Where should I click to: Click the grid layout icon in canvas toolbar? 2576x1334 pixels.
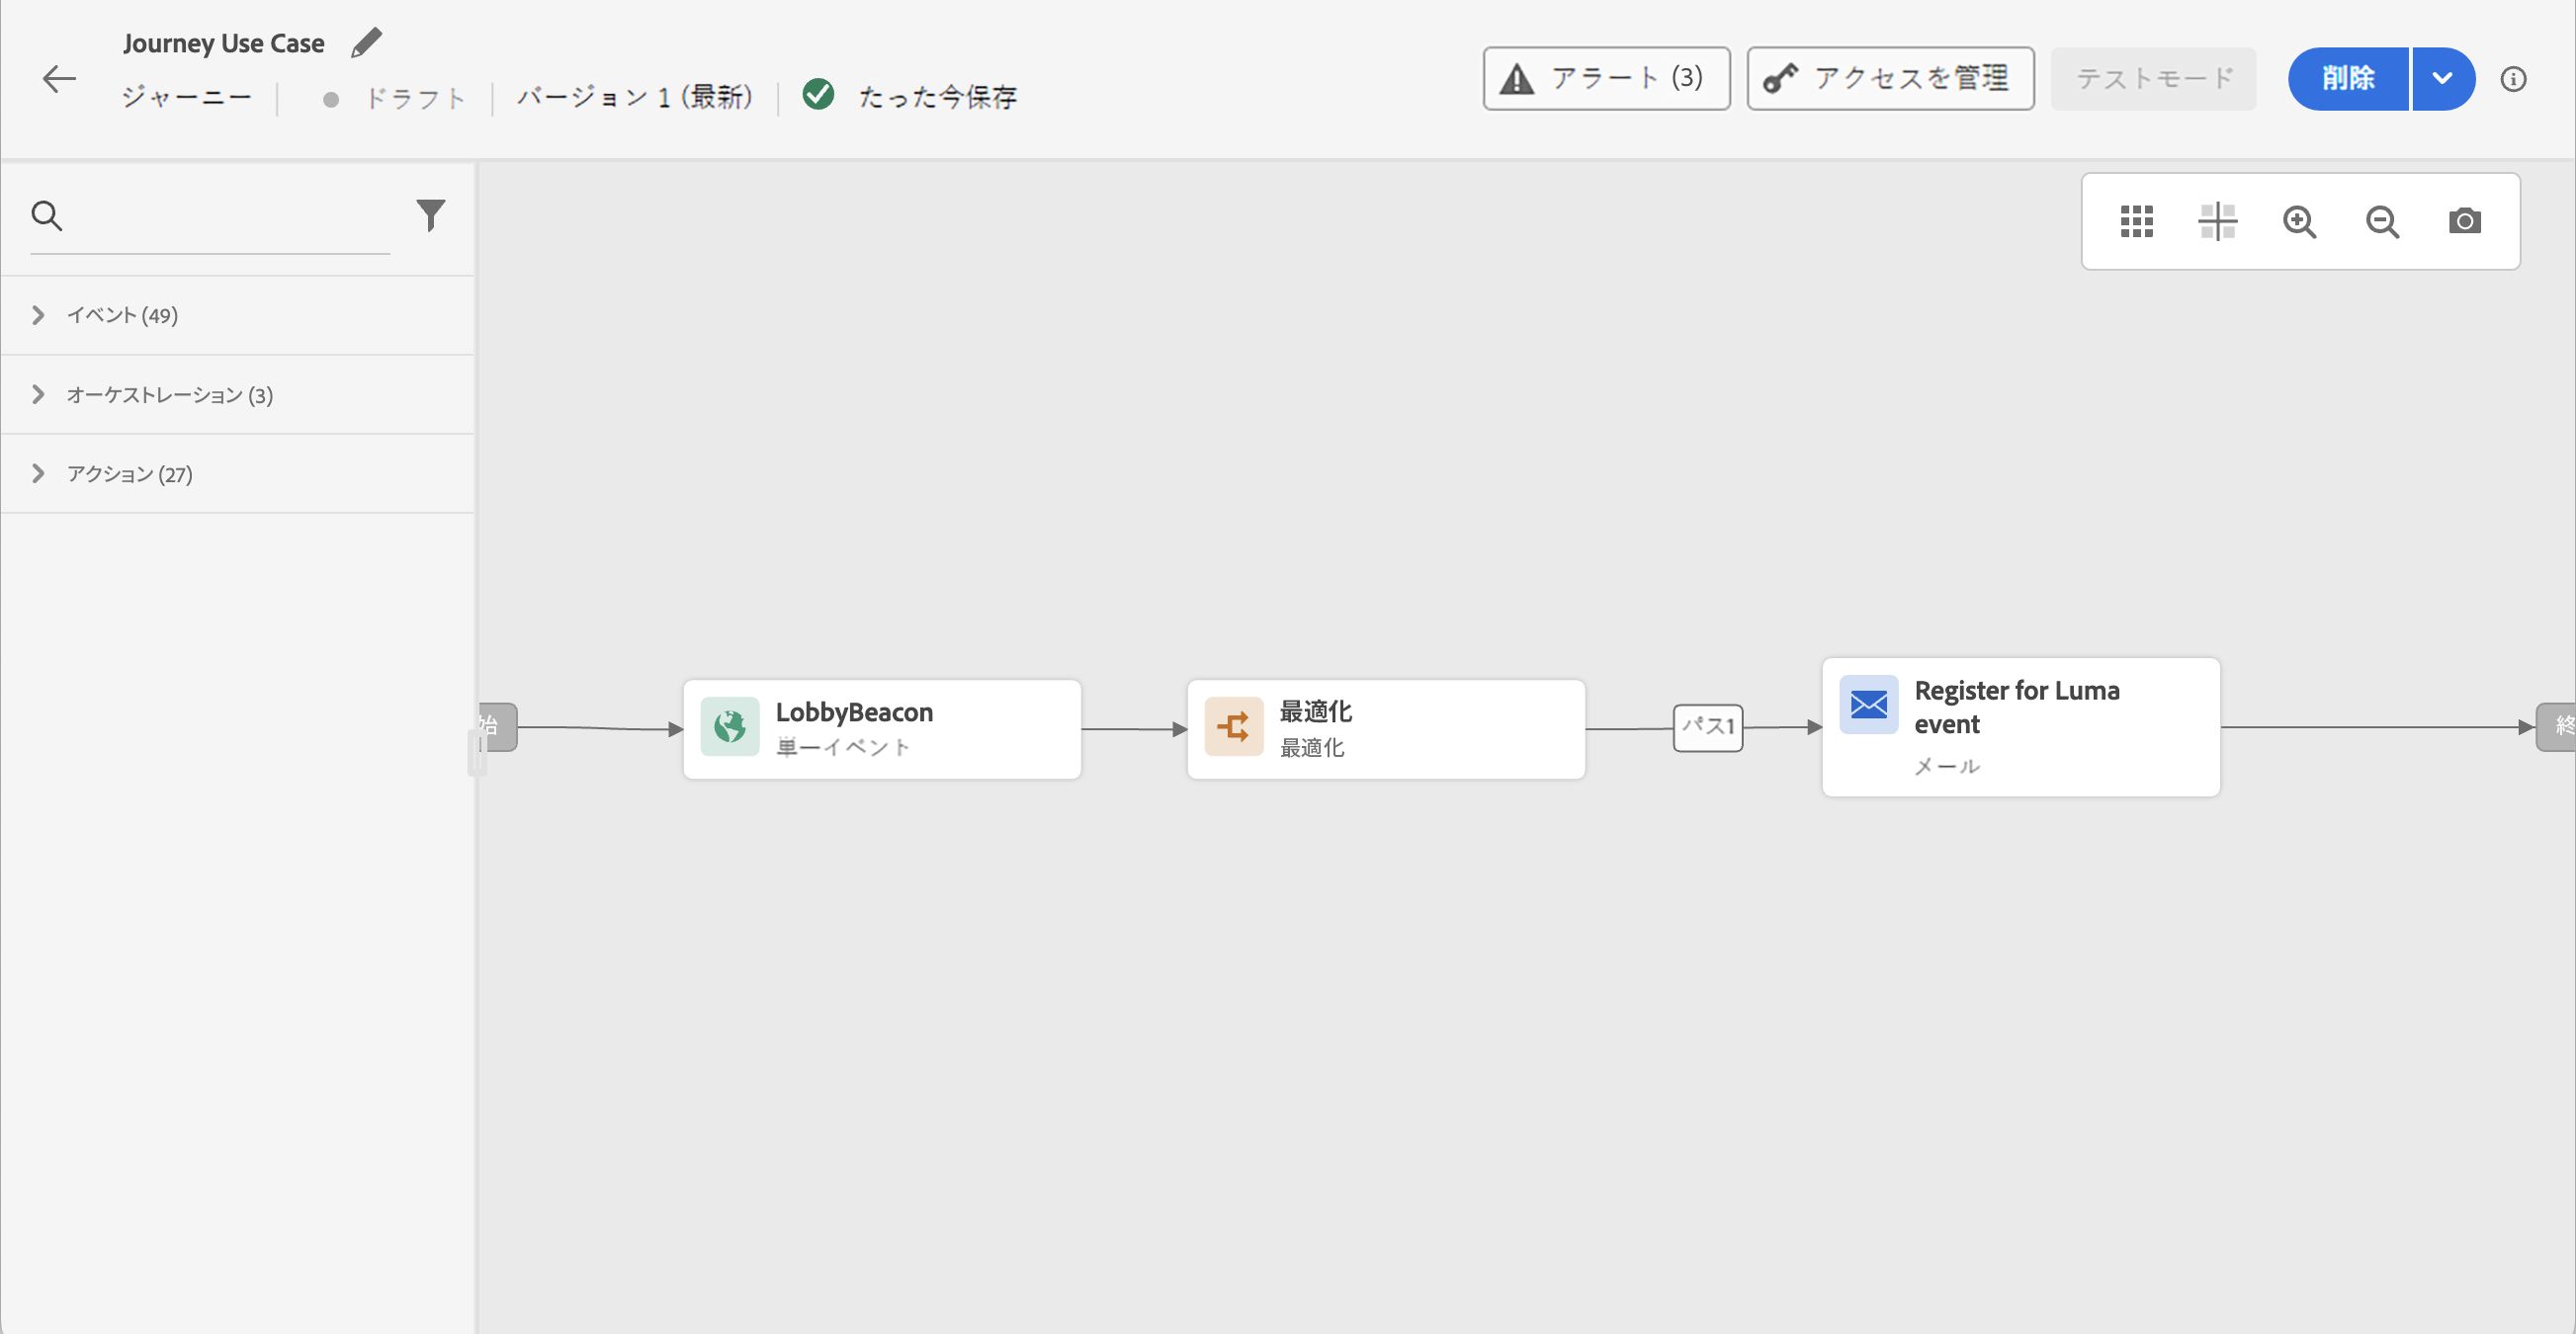(x=2136, y=221)
